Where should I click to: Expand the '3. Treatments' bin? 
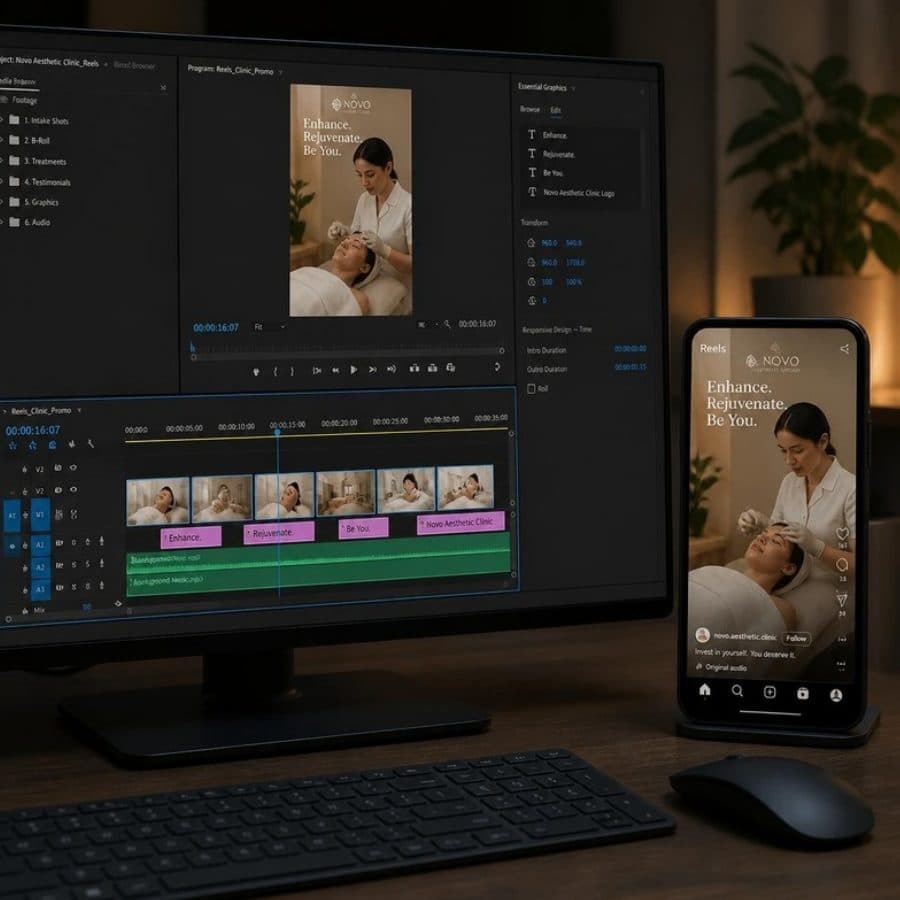(x=2, y=161)
